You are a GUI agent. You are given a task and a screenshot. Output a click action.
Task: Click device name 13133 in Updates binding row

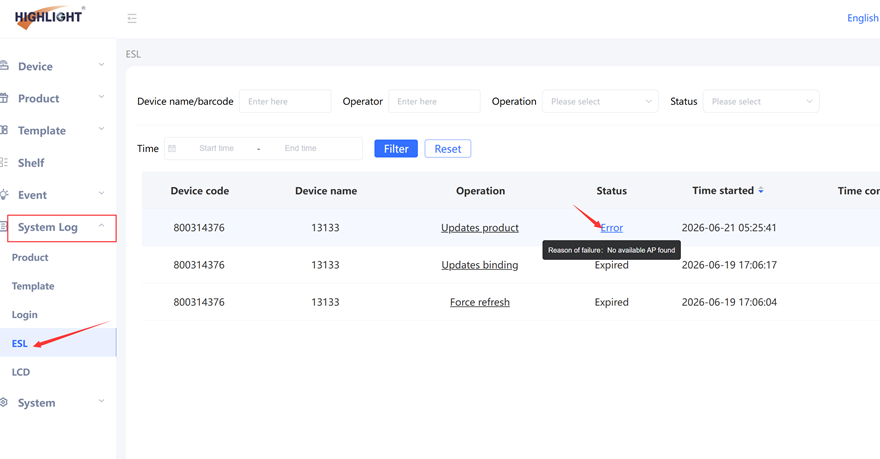326,265
